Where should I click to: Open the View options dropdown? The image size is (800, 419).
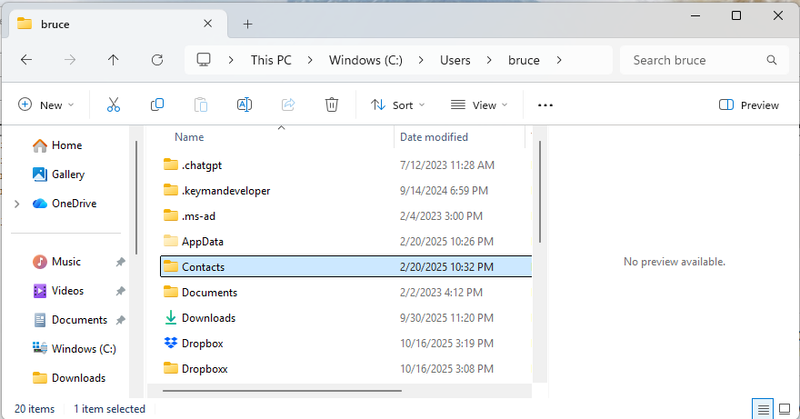tap(479, 105)
